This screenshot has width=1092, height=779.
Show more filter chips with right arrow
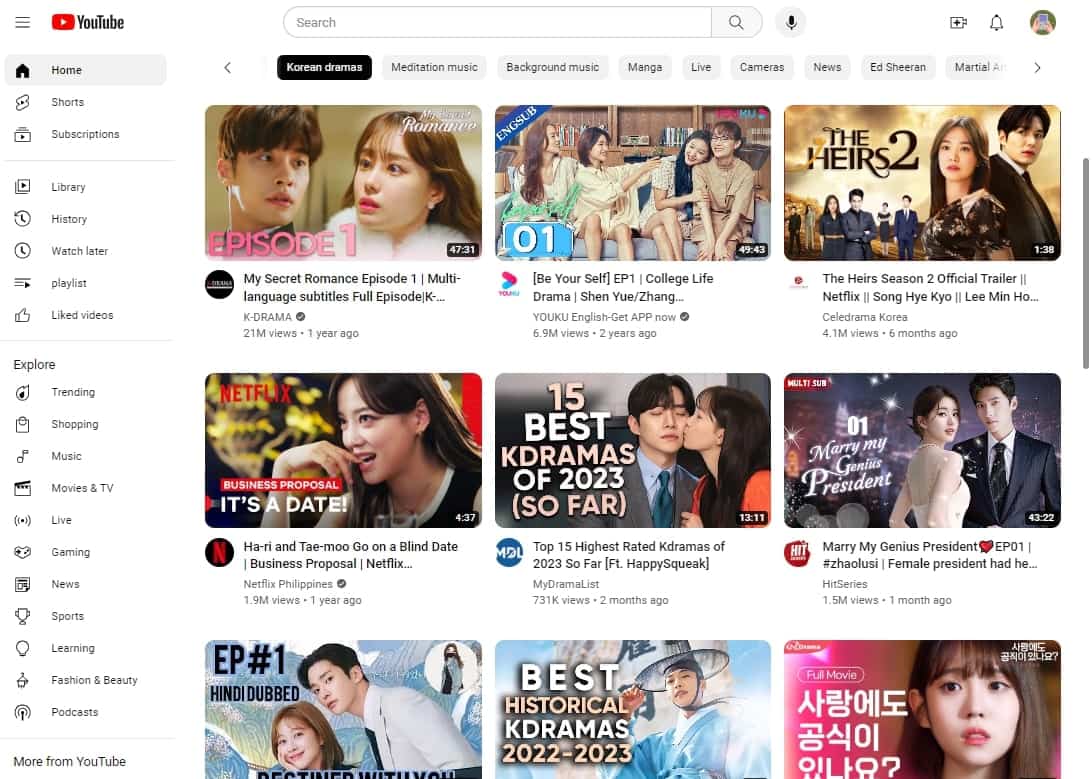(1038, 68)
